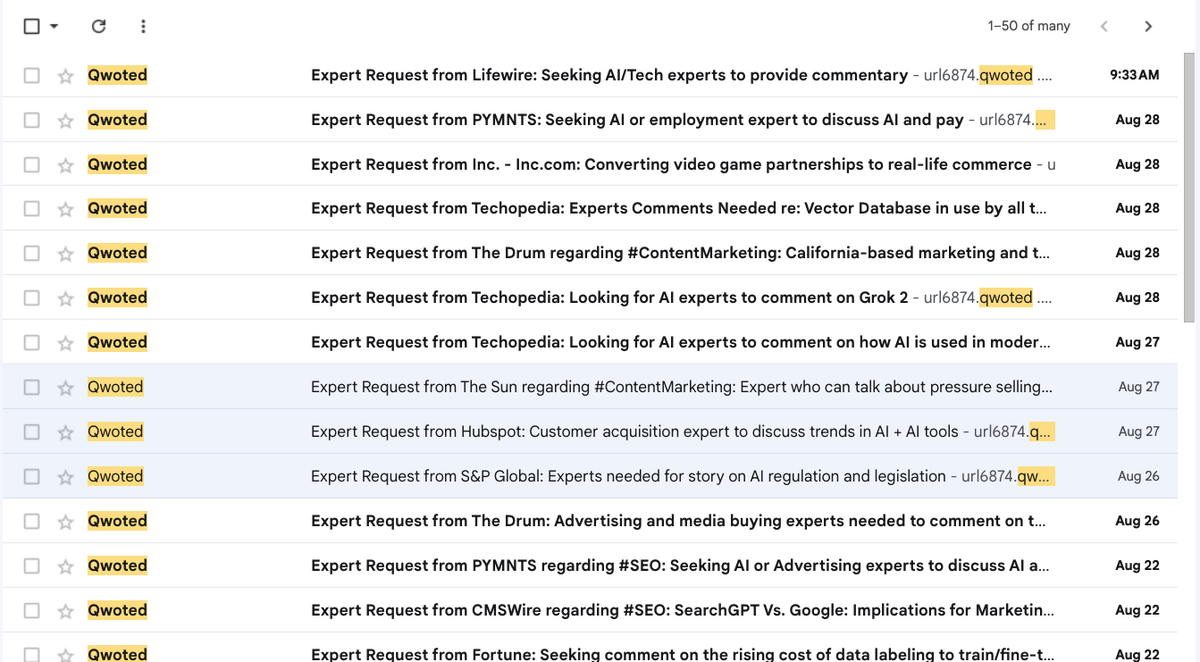Open PYMNTS 'Seeking AI or Advertising experts' subject
This screenshot has height=662, width=1200.
click(x=680, y=566)
